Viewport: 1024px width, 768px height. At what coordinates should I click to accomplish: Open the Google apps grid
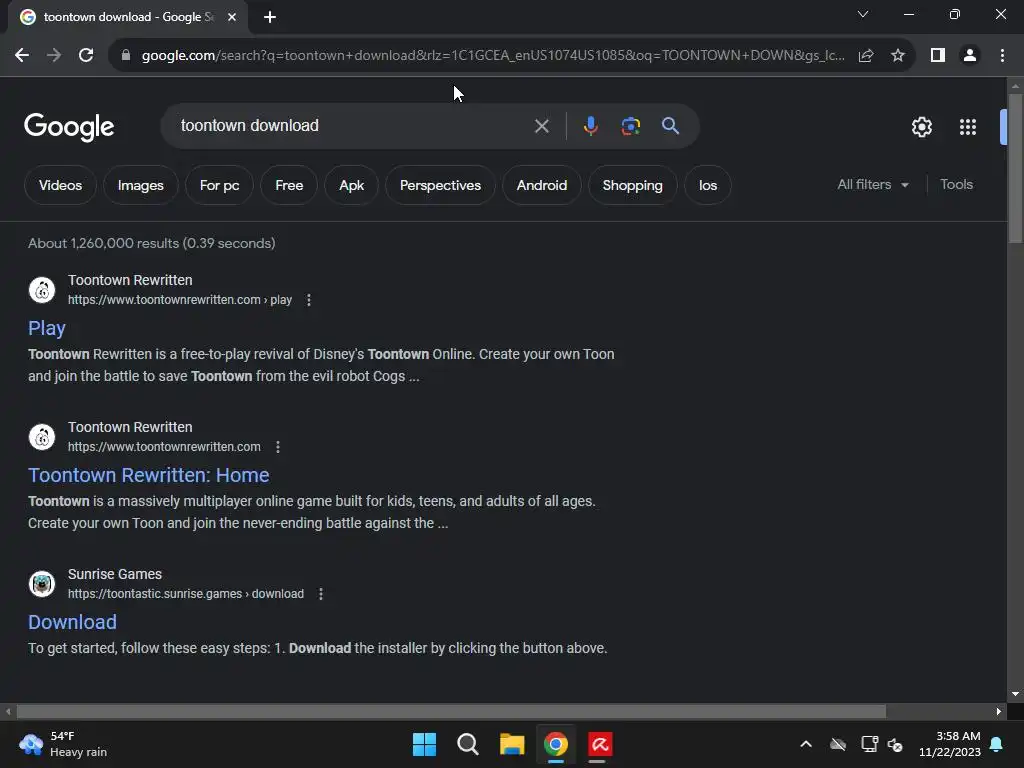point(968,127)
